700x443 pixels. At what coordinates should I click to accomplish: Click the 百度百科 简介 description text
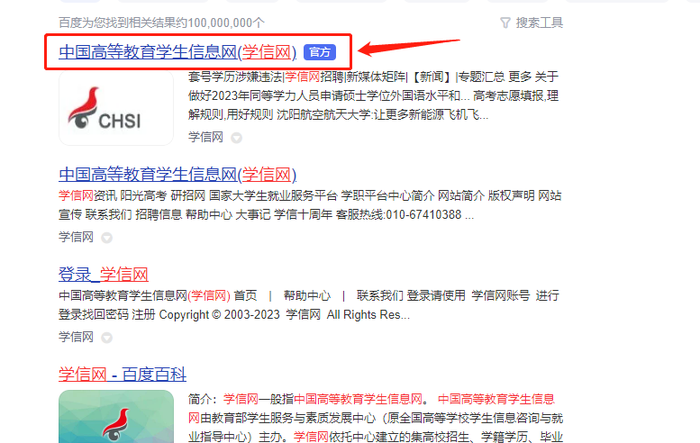(375, 418)
